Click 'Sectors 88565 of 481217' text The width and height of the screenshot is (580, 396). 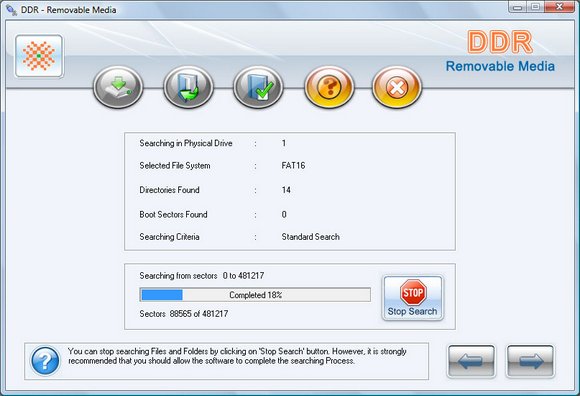click(x=184, y=314)
